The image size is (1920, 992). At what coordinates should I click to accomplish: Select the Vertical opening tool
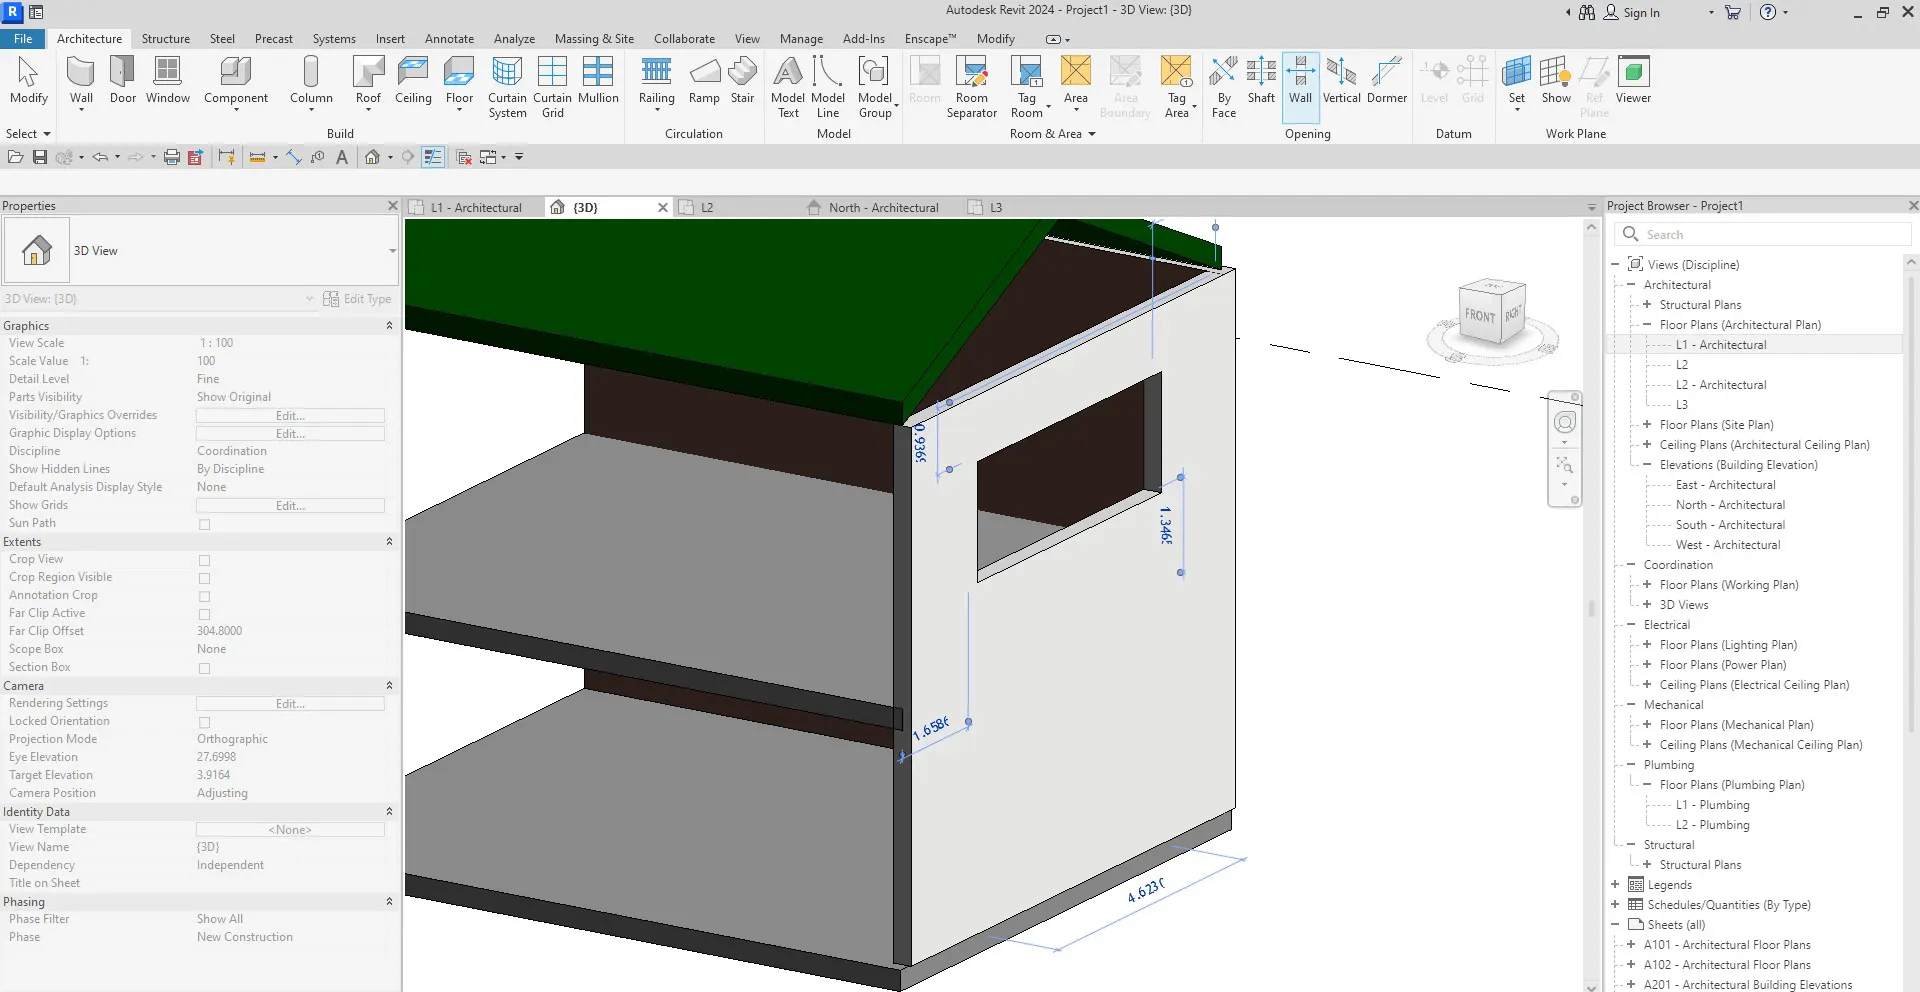point(1341,80)
